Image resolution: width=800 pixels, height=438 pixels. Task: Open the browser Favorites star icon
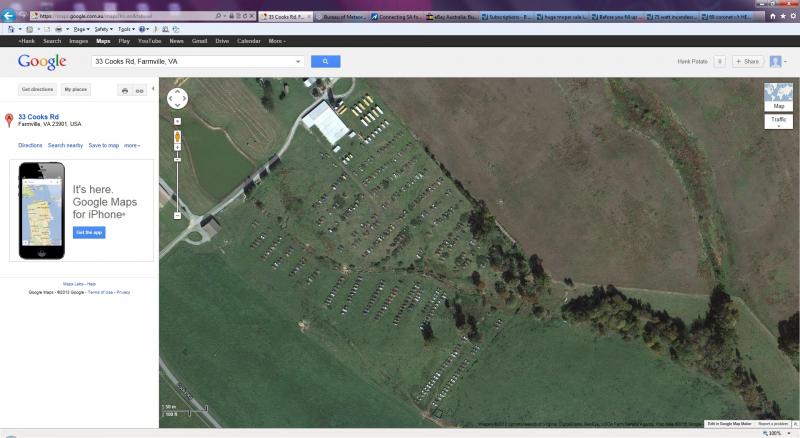pyautogui.click(x=783, y=16)
